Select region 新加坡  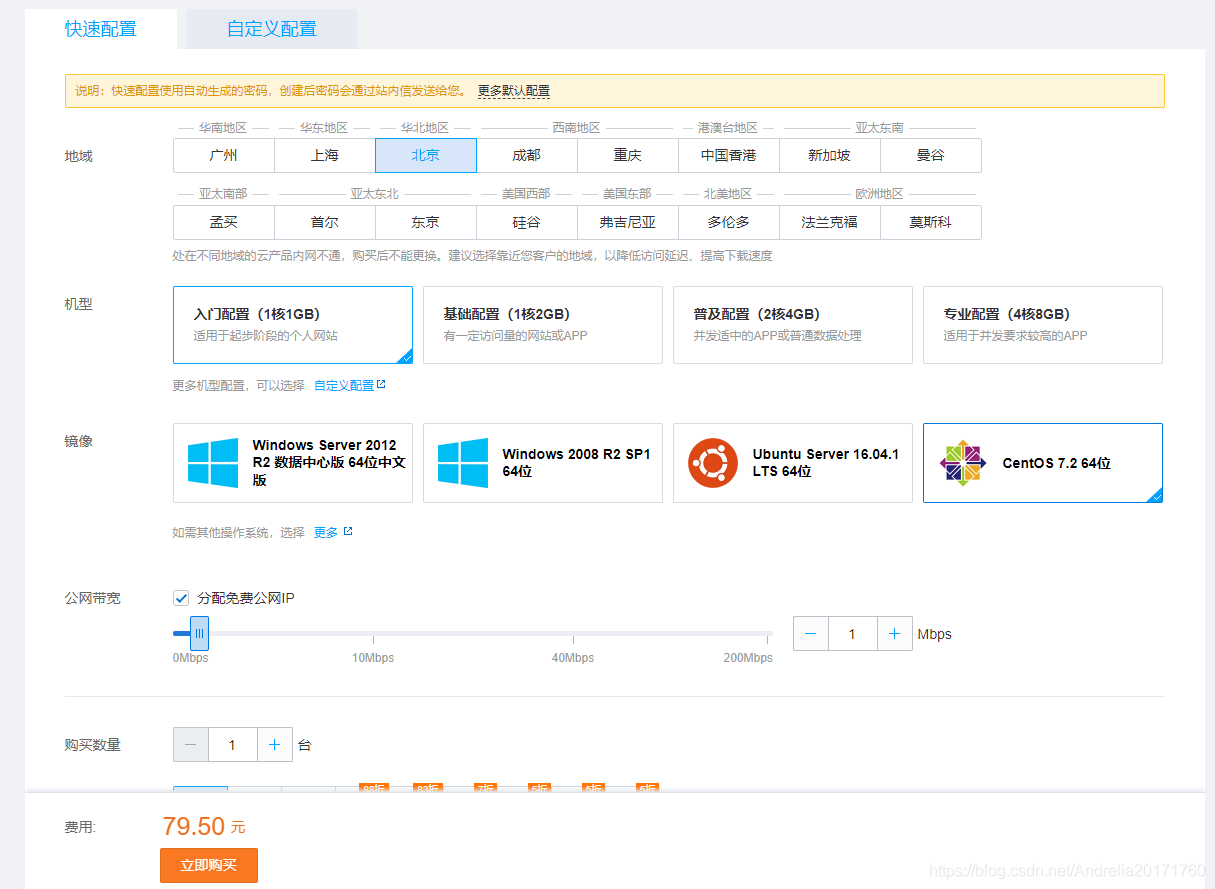(x=830, y=156)
